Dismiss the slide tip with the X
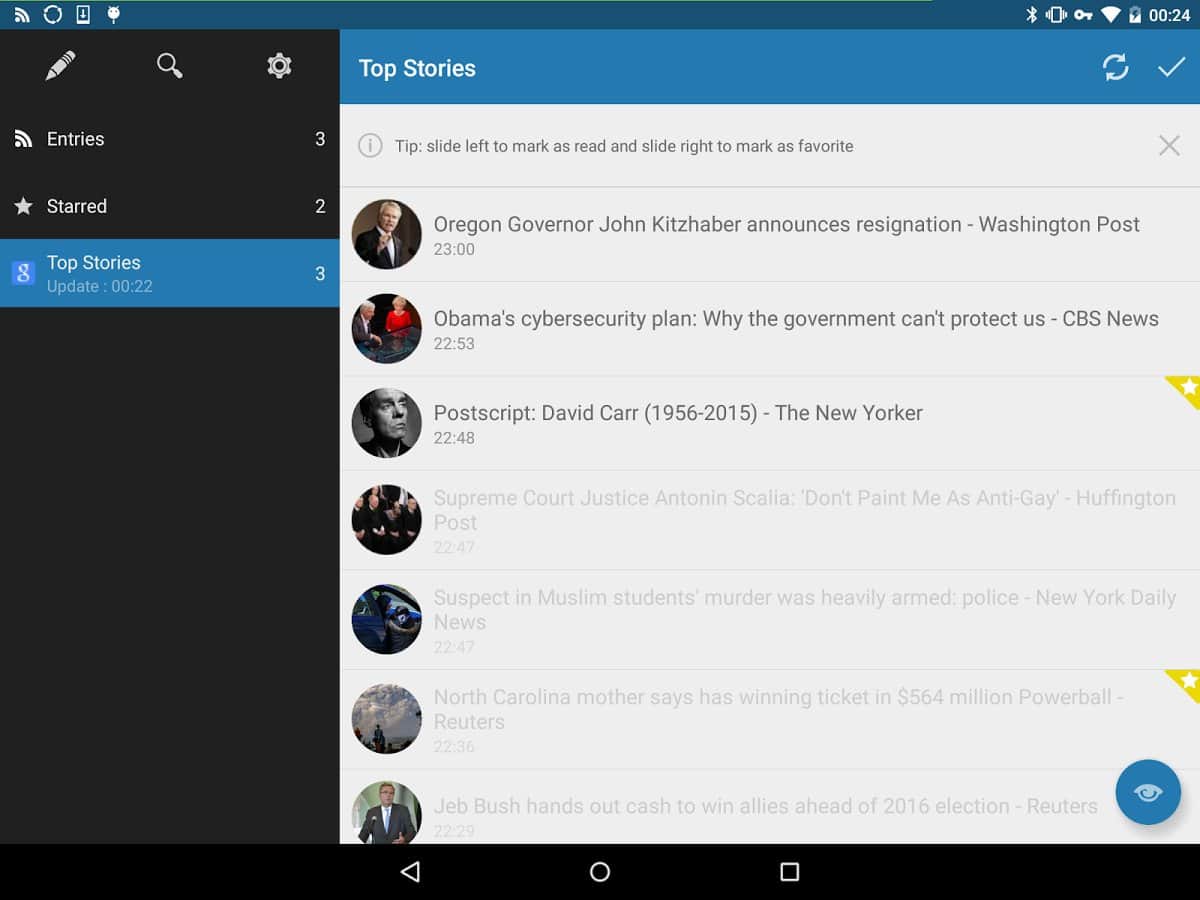This screenshot has width=1200, height=900. click(x=1168, y=146)
